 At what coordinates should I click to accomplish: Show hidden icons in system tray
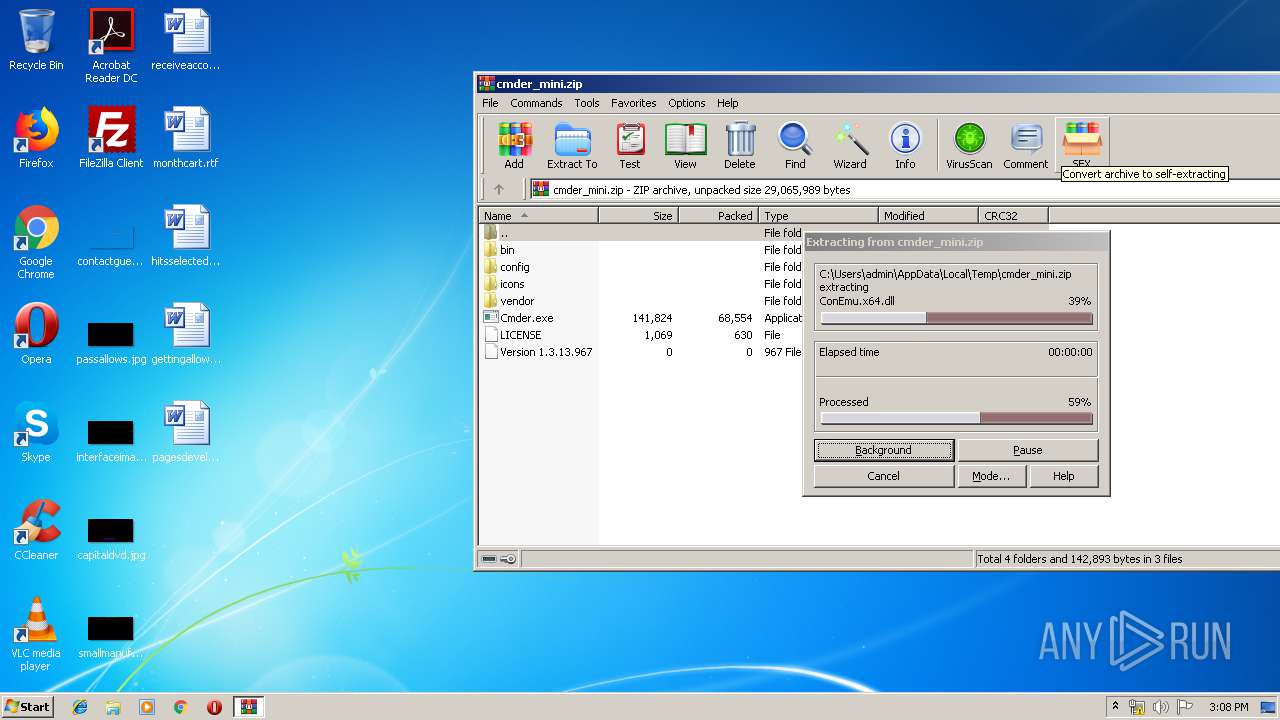click(x=1115, y=707)
